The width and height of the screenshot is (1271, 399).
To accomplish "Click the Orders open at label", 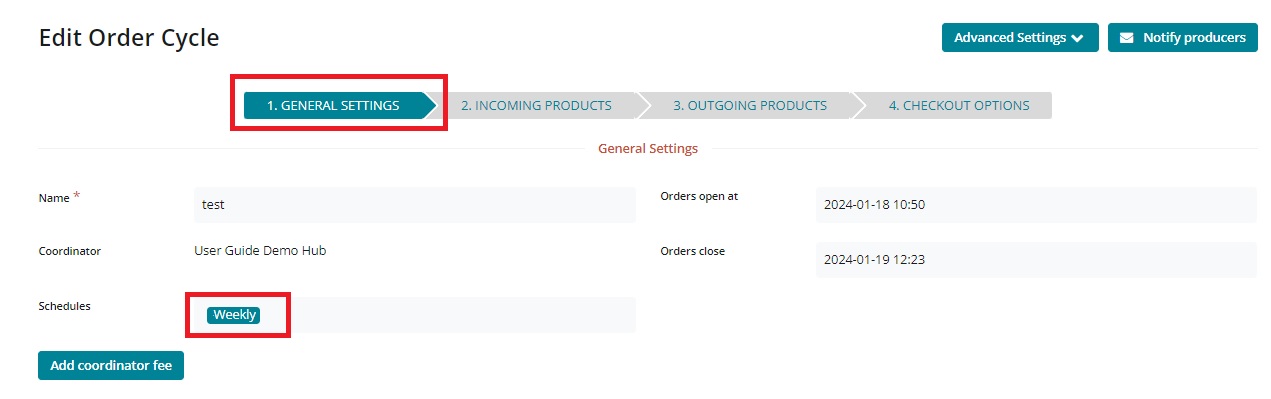I will [x=699, y=196].
